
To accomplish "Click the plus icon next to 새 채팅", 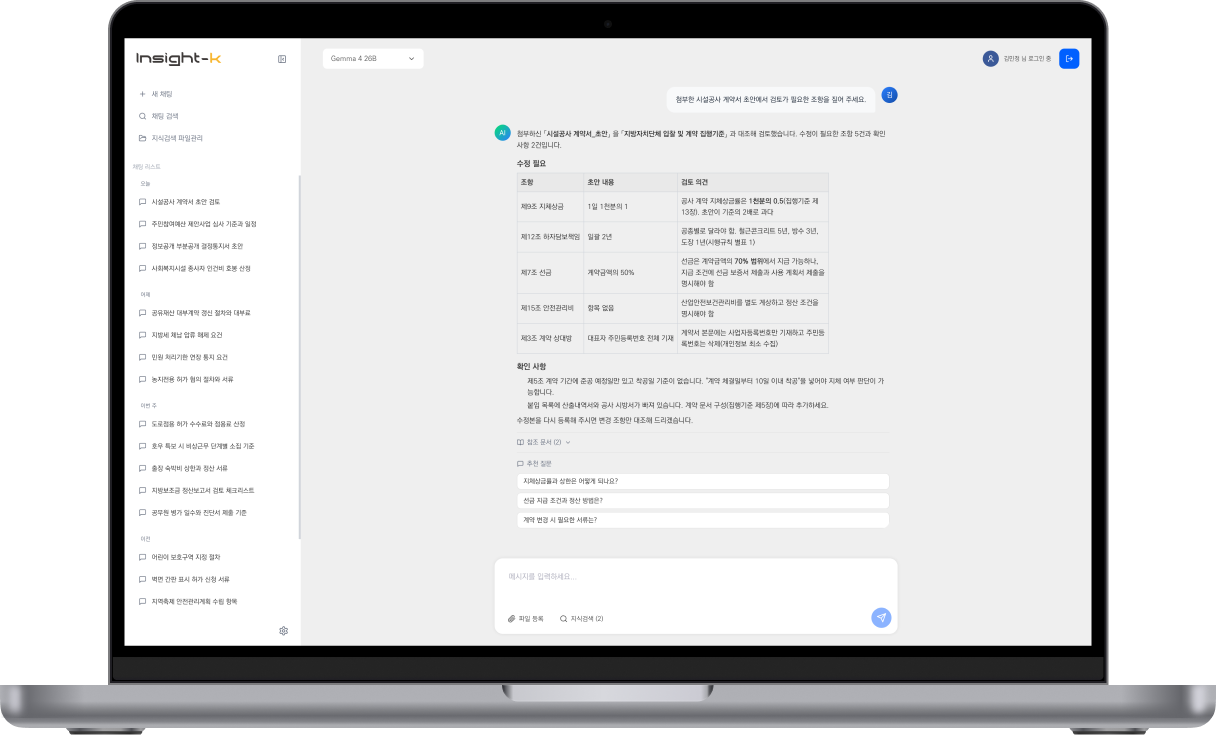I will click(142, 93).
